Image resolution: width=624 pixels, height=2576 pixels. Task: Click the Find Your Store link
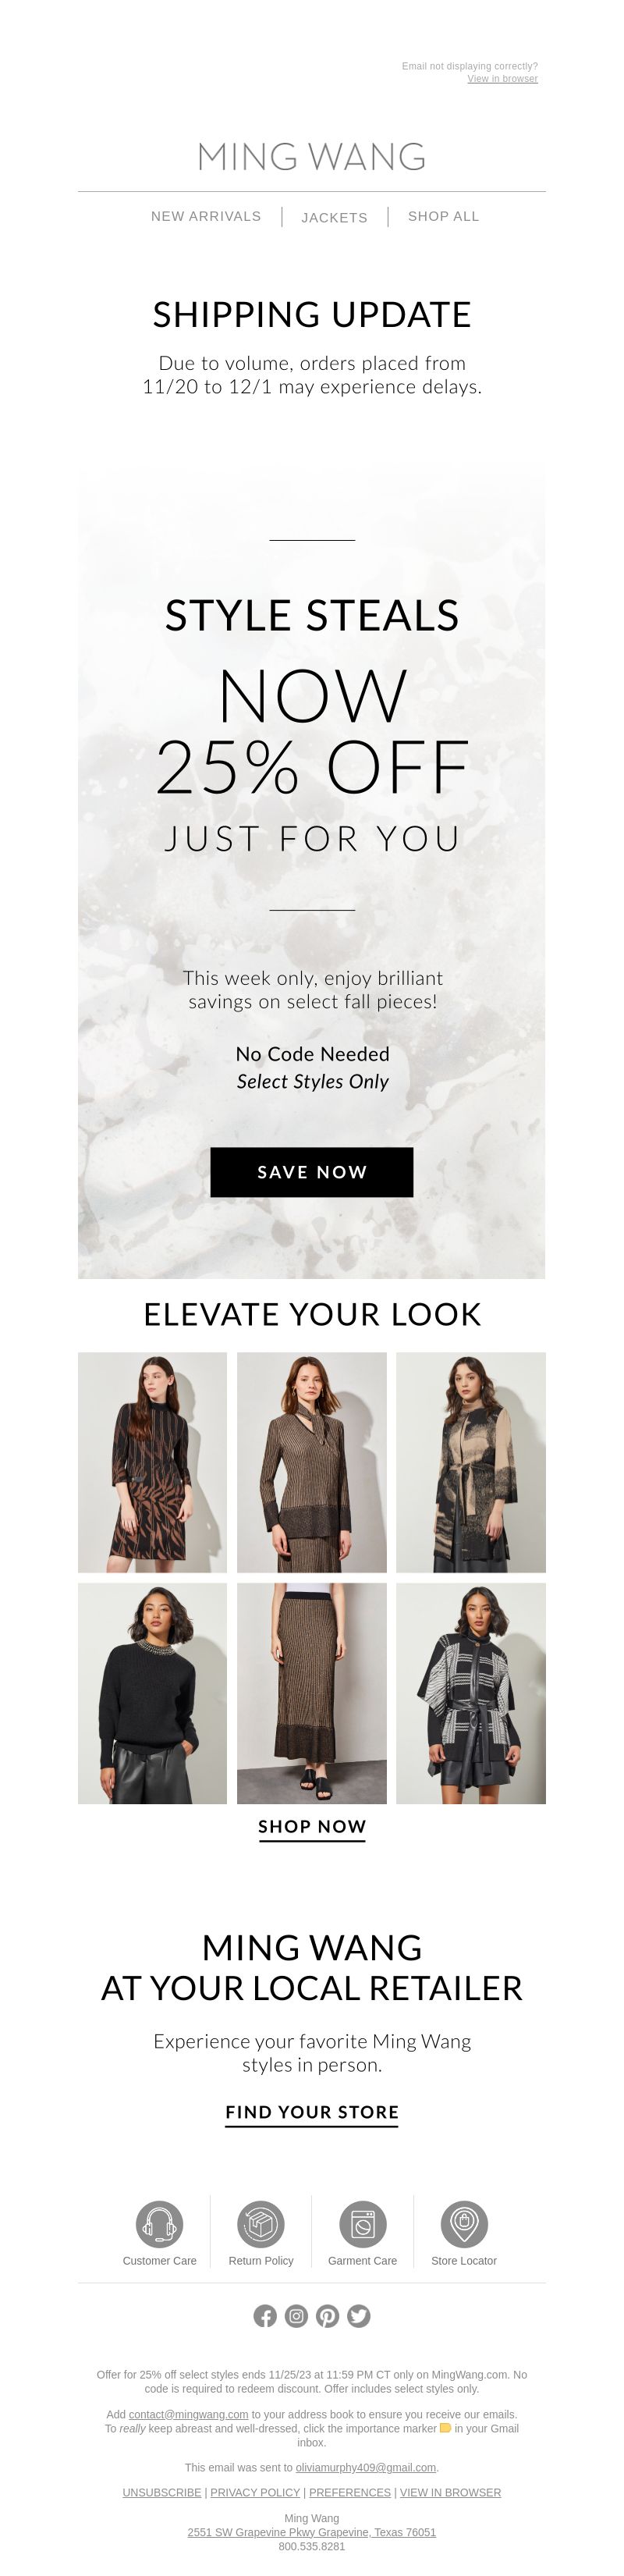coord(312,2112)
